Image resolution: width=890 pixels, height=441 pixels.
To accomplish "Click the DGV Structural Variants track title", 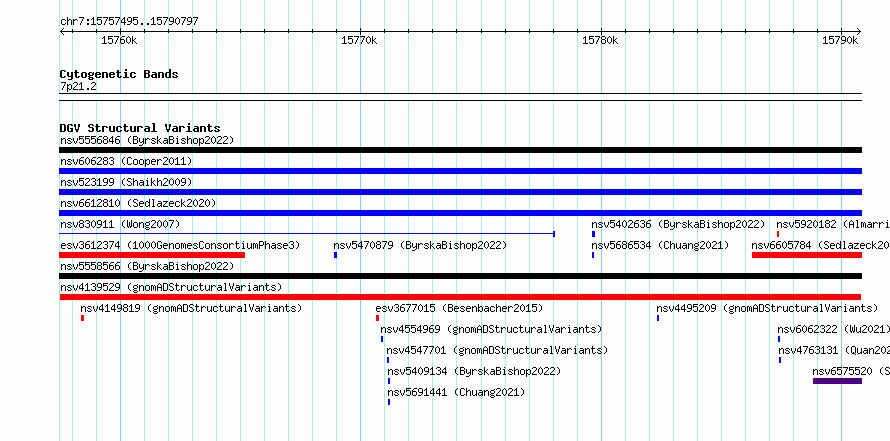I will tap(140, 128).
